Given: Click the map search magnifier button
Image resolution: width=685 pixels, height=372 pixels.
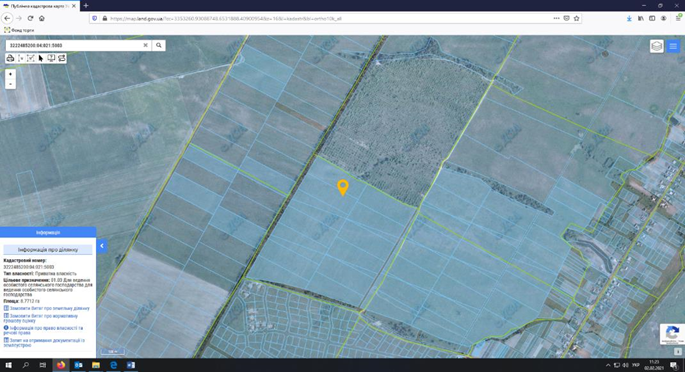Looking at the screenshot, I should [159, 45].
